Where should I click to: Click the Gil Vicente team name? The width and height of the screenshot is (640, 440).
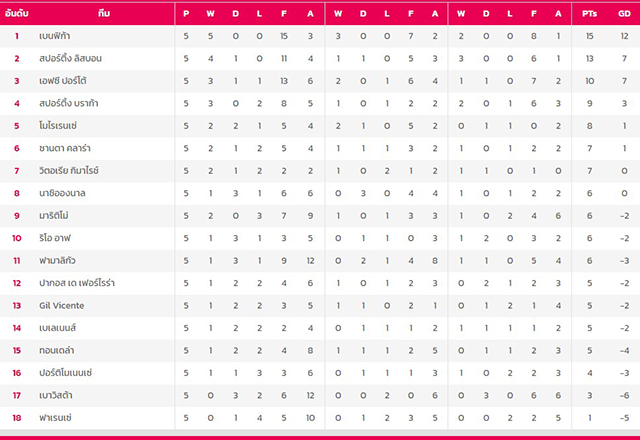click(x=62, y=305)
